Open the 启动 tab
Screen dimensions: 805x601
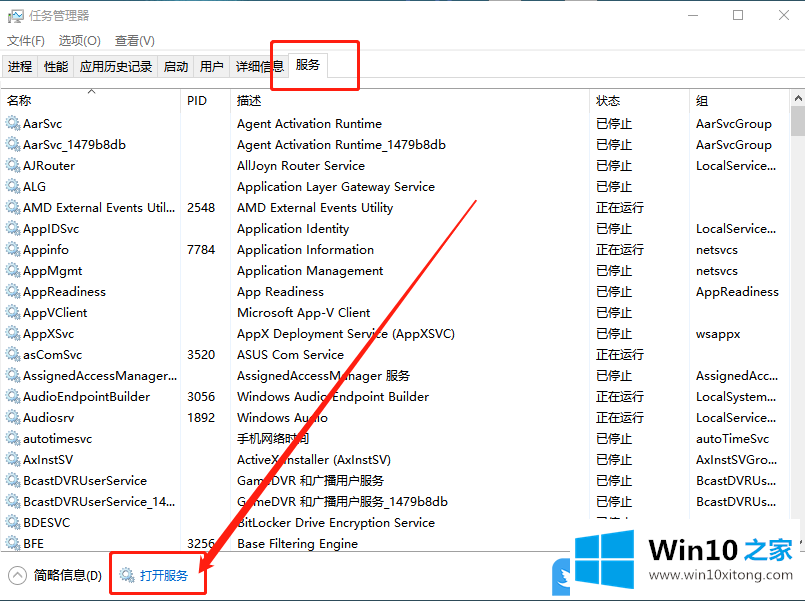click(x=176, y=67)
